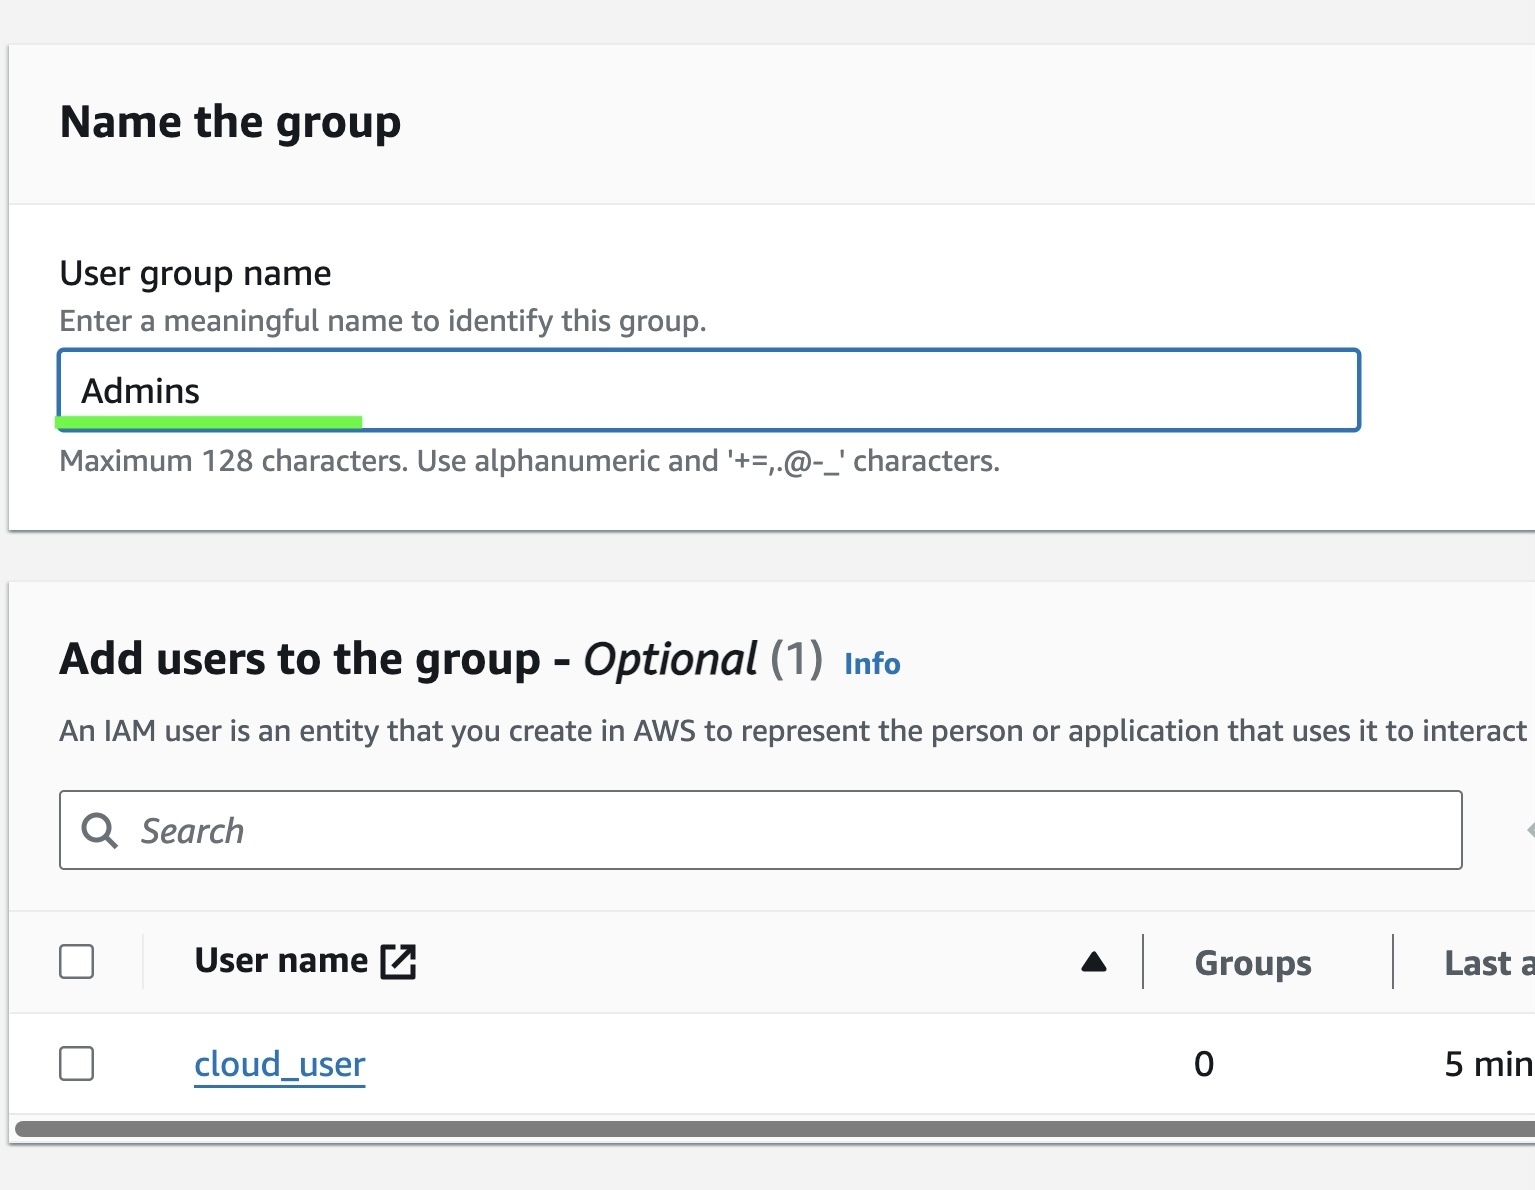The image size is (1535, 1190).
Task: Click the Groups count 0 for cloud_user
Action: pyautogui.click(x=1204, y=1064)
